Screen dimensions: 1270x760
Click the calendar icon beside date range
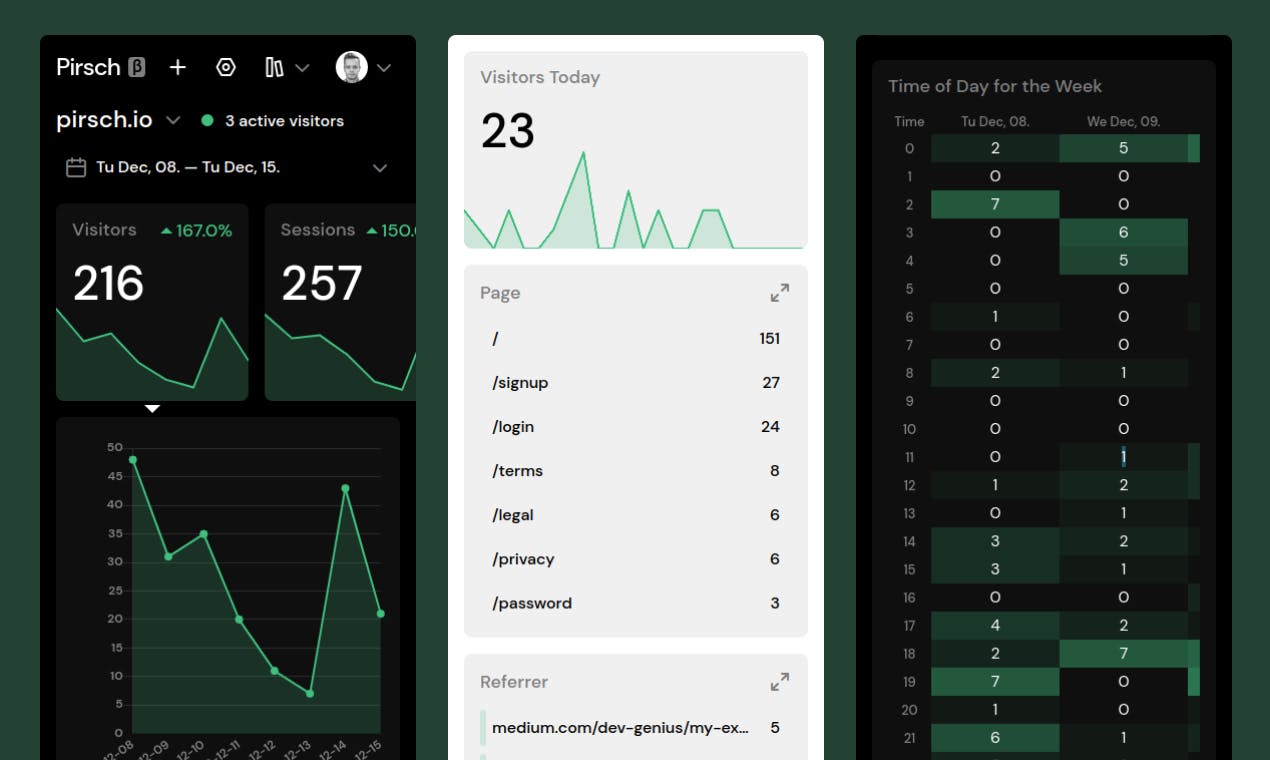(76, 167)
